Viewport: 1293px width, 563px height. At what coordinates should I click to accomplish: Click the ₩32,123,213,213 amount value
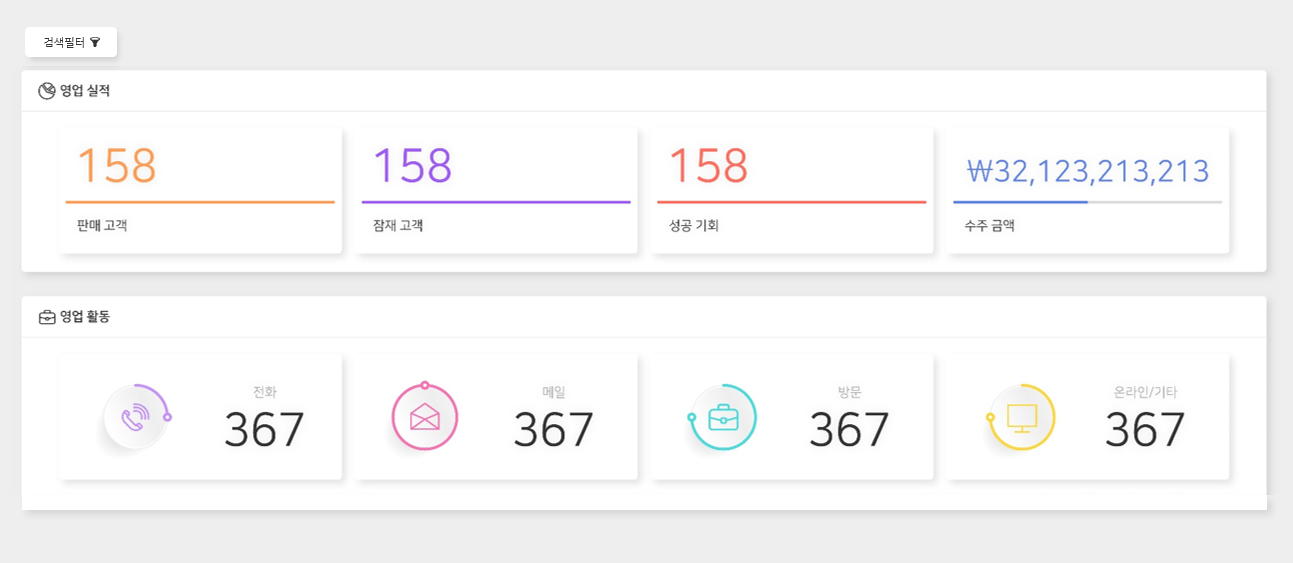pos(1089,171)
